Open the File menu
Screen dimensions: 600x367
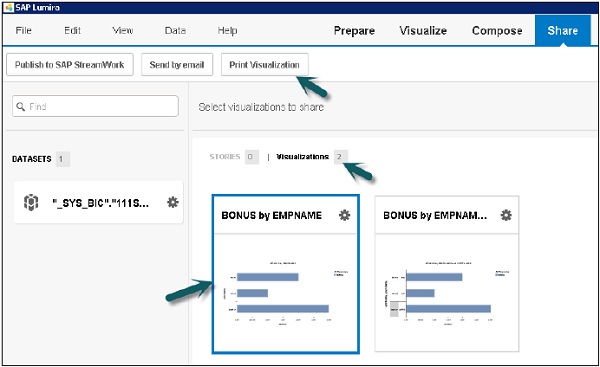click(x=23, y=30)
